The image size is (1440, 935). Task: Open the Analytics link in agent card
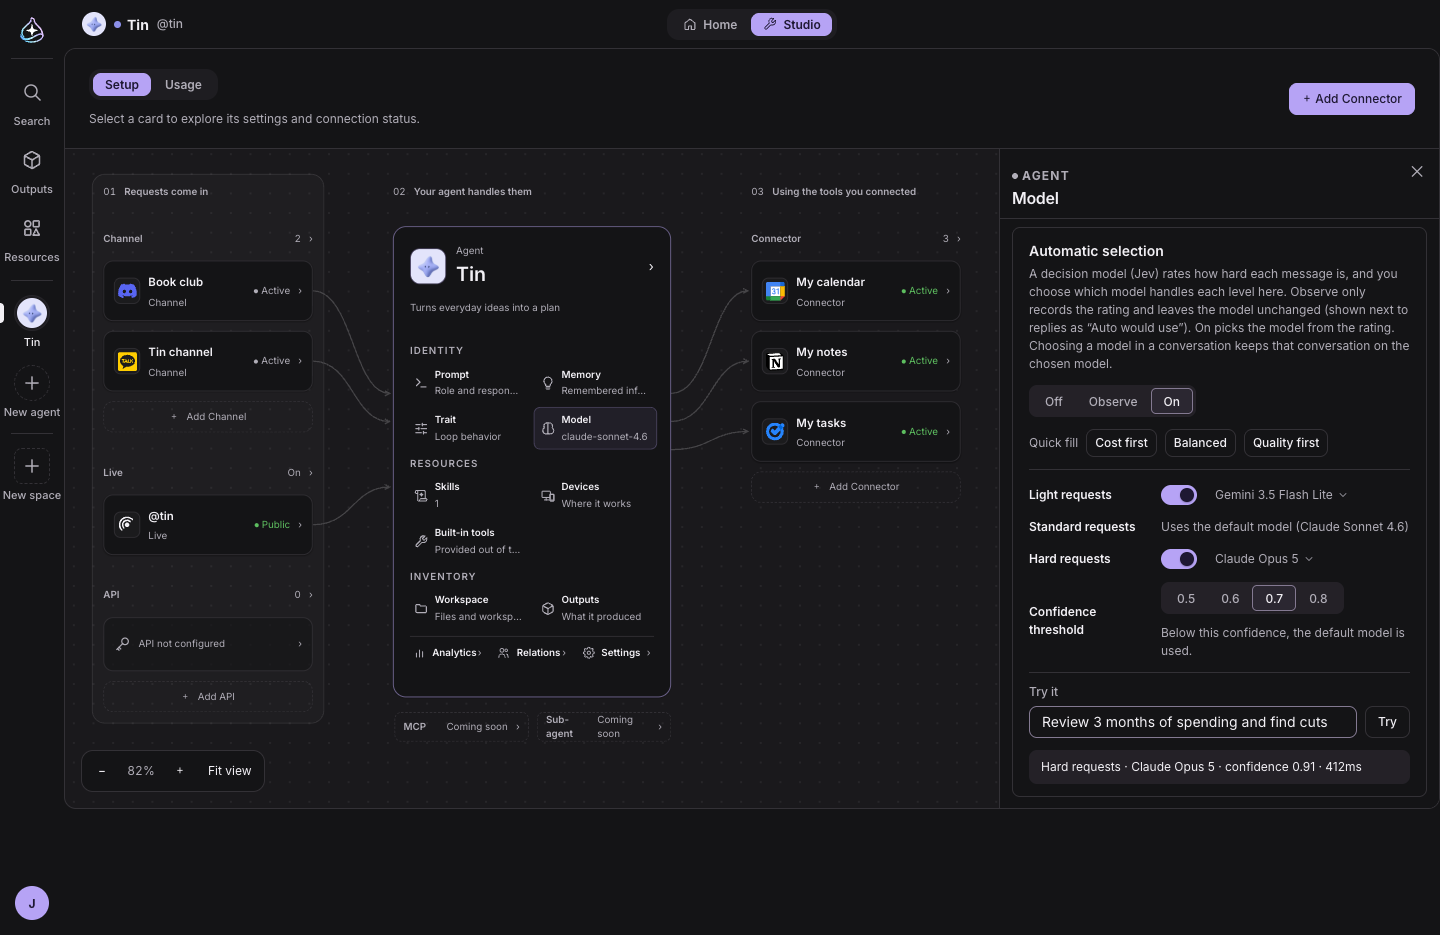[x=448, y=653]
